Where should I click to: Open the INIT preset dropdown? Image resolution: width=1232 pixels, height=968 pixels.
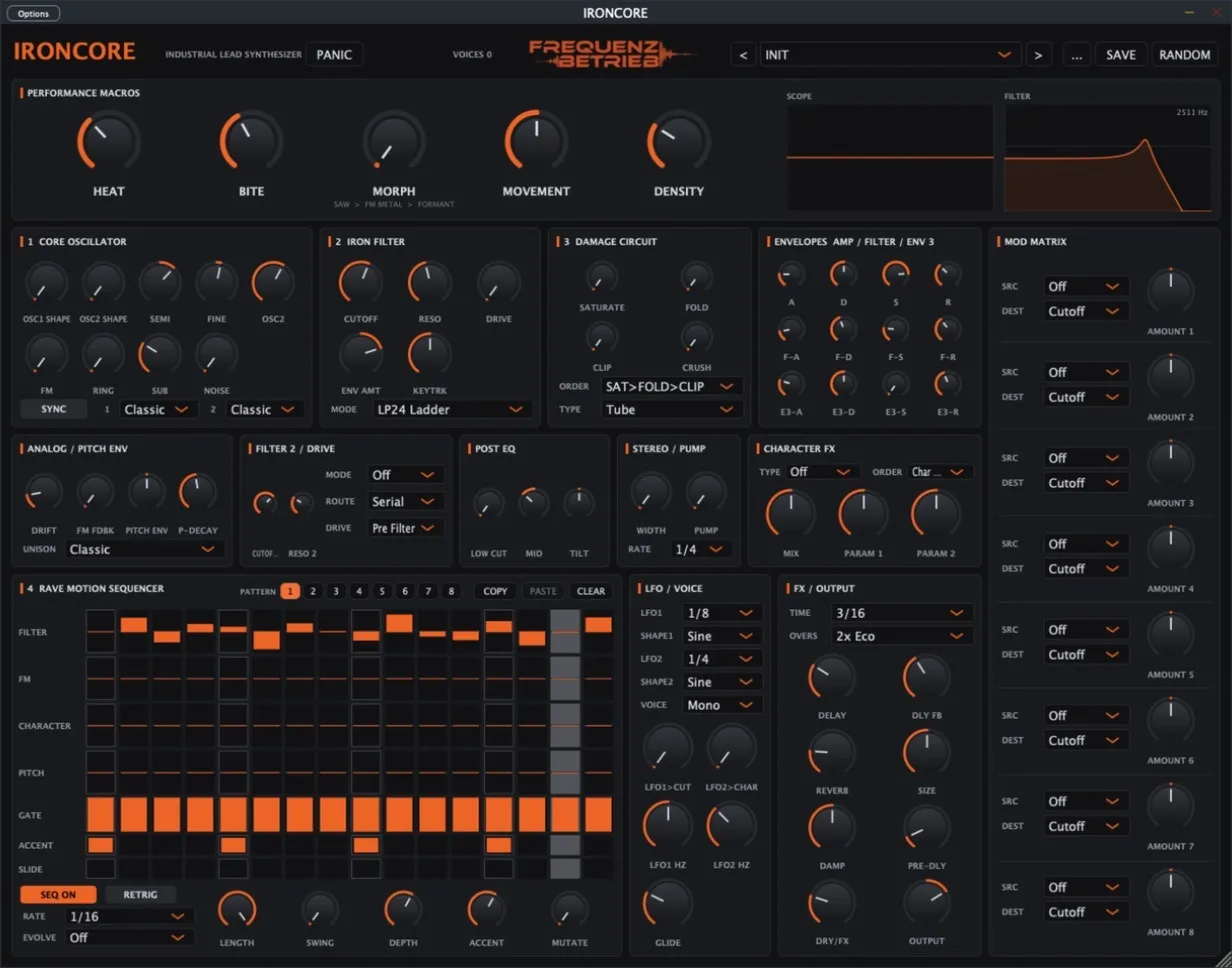click(x=890, y=54)
